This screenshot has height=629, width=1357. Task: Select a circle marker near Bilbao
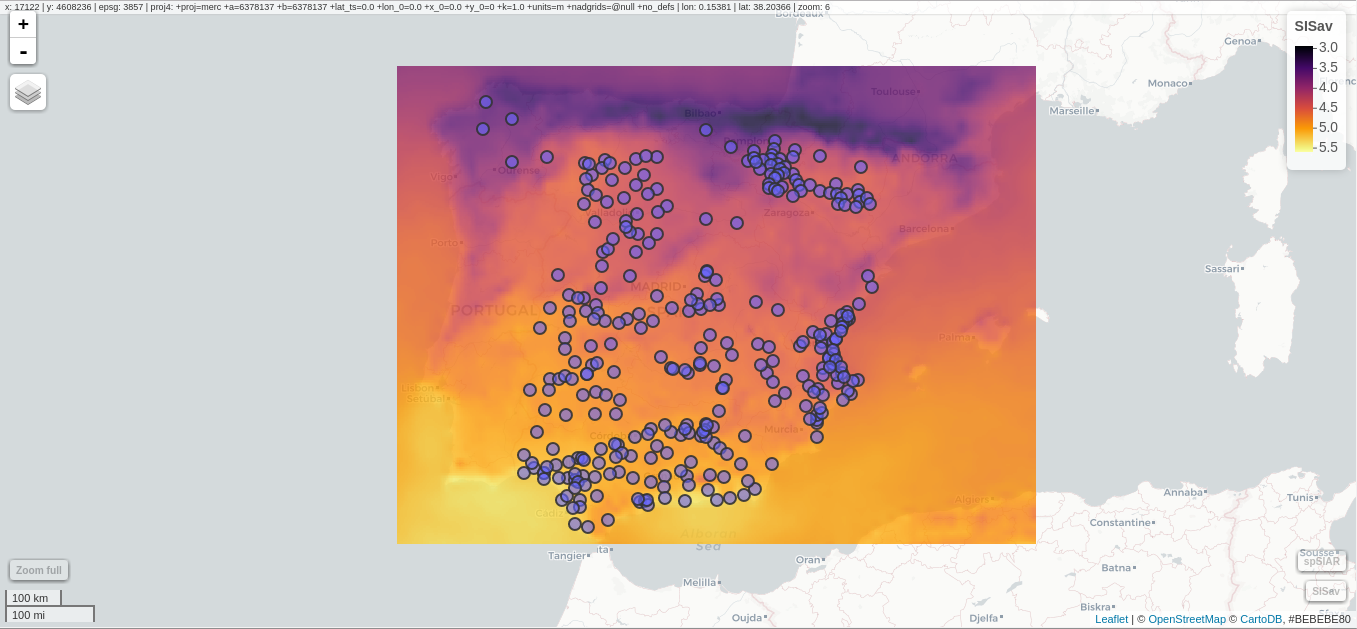click(705, 130)
